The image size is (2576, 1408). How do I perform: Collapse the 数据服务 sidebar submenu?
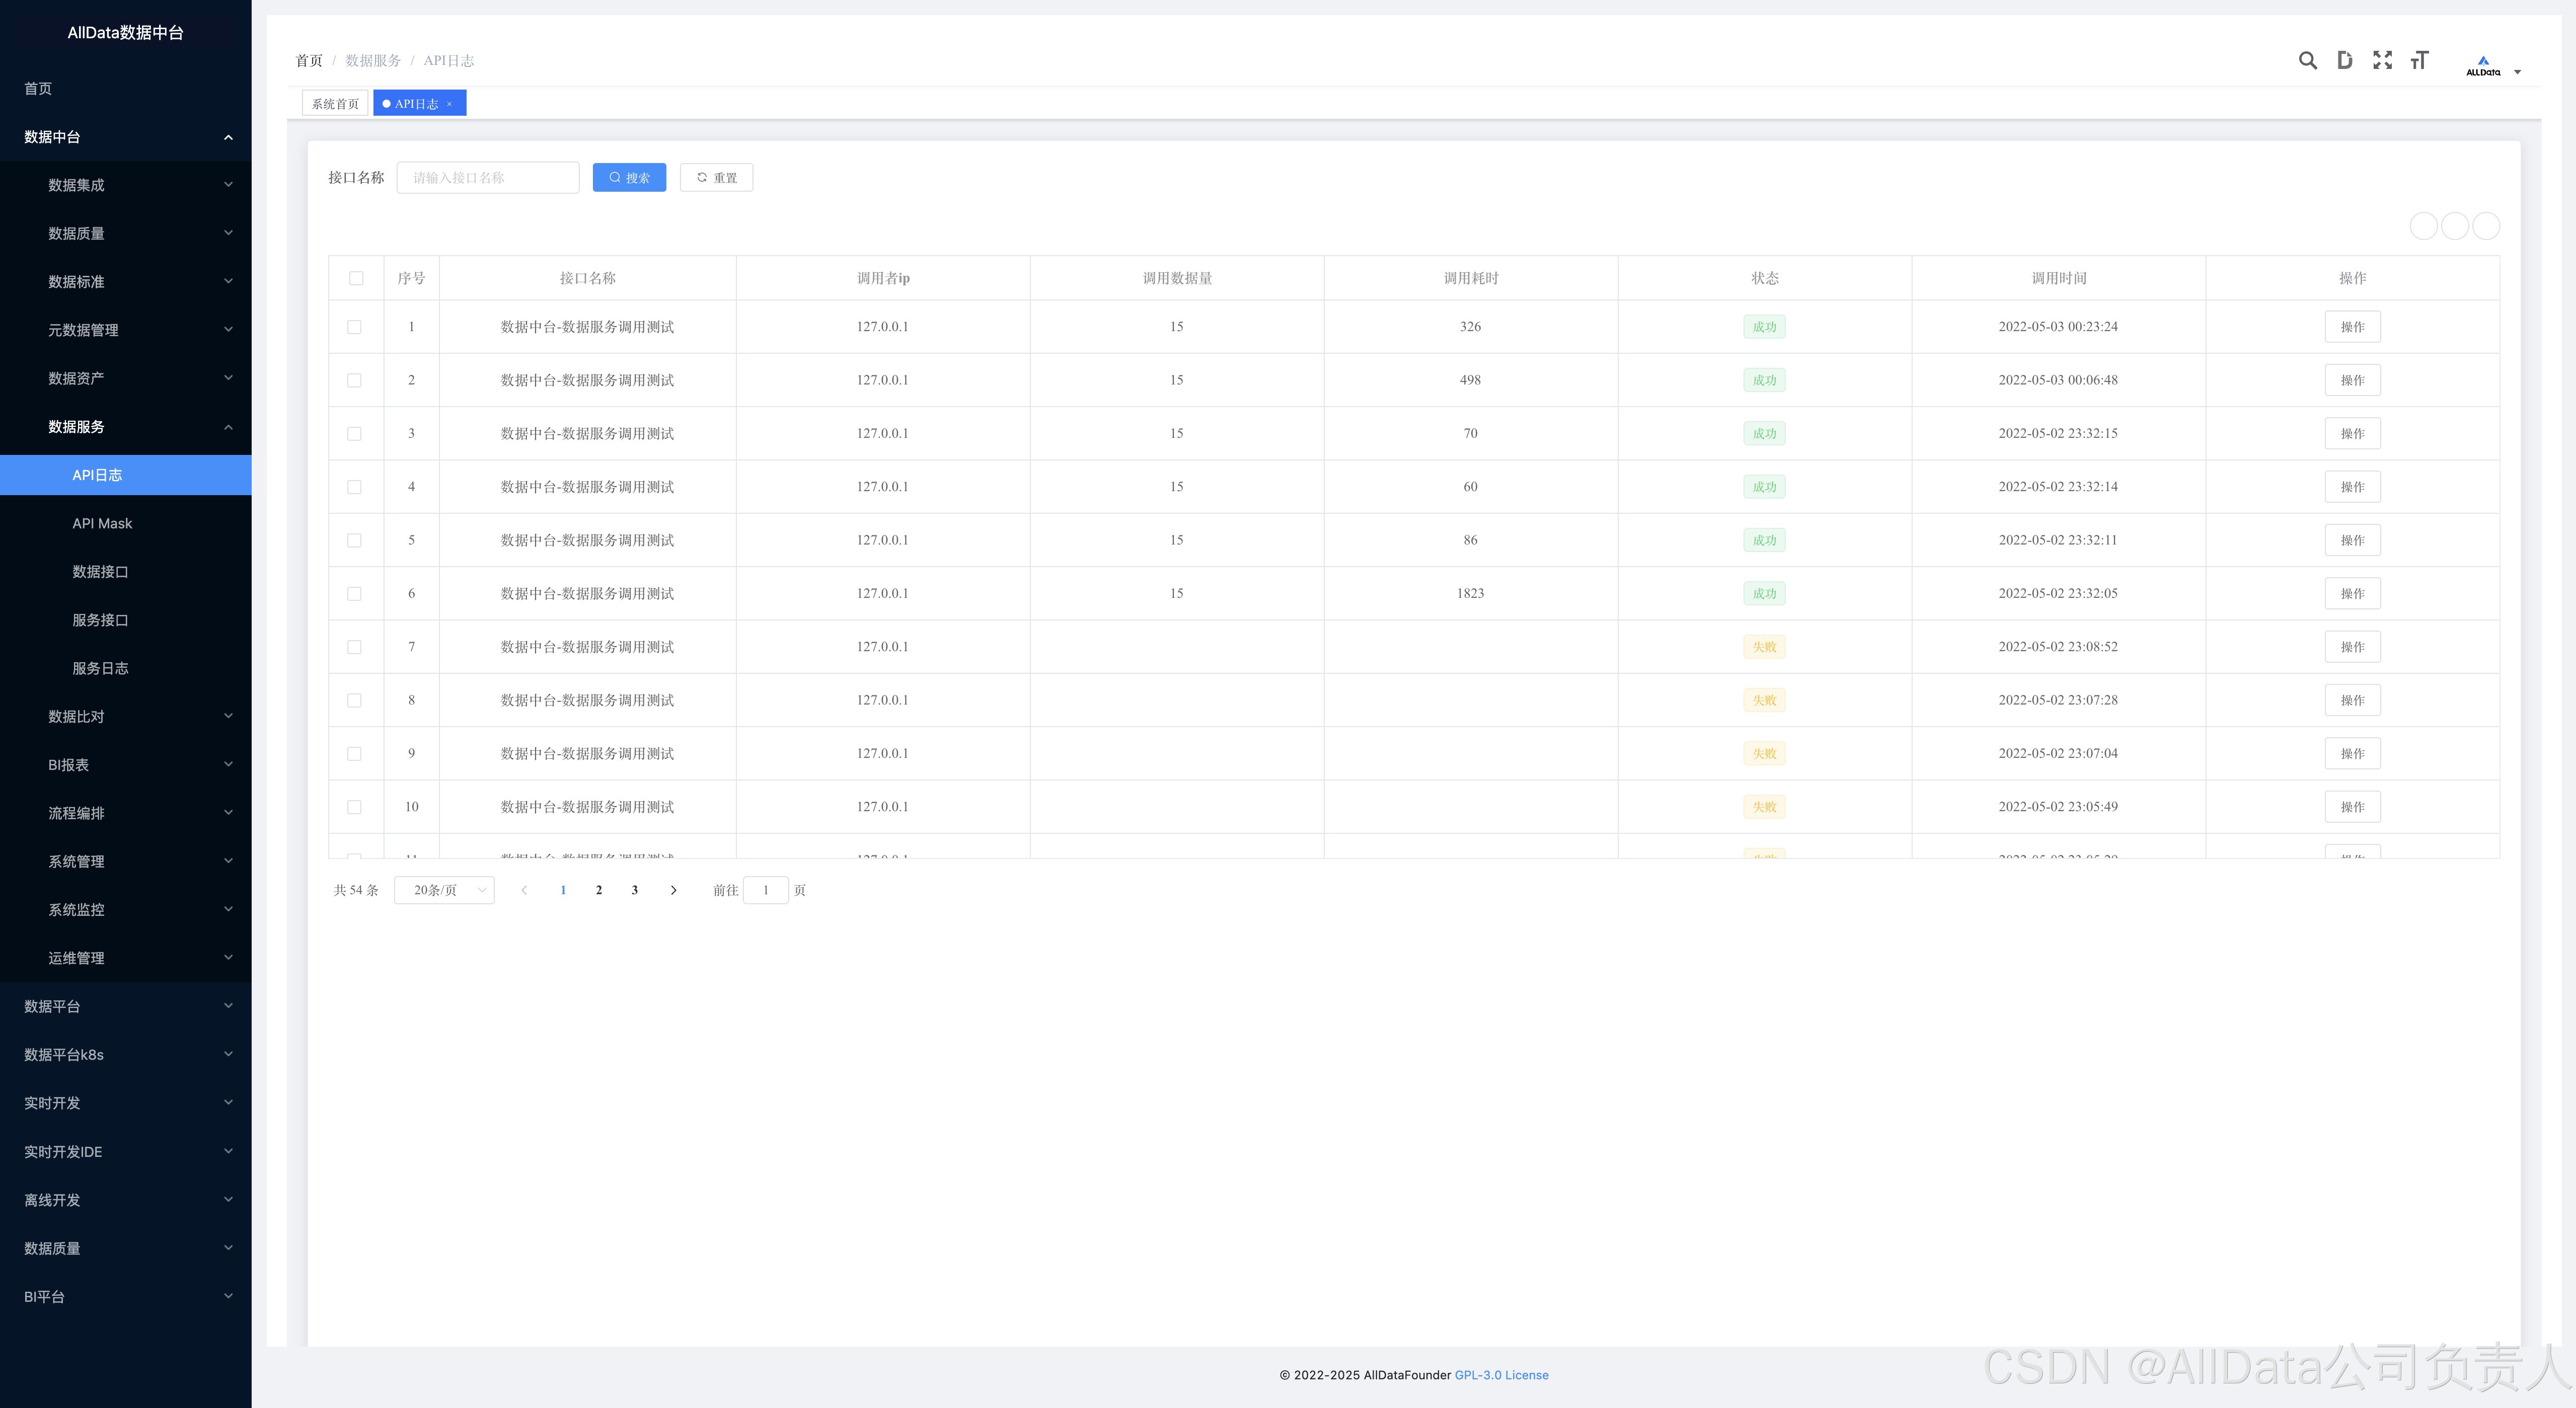click(126, 427)
